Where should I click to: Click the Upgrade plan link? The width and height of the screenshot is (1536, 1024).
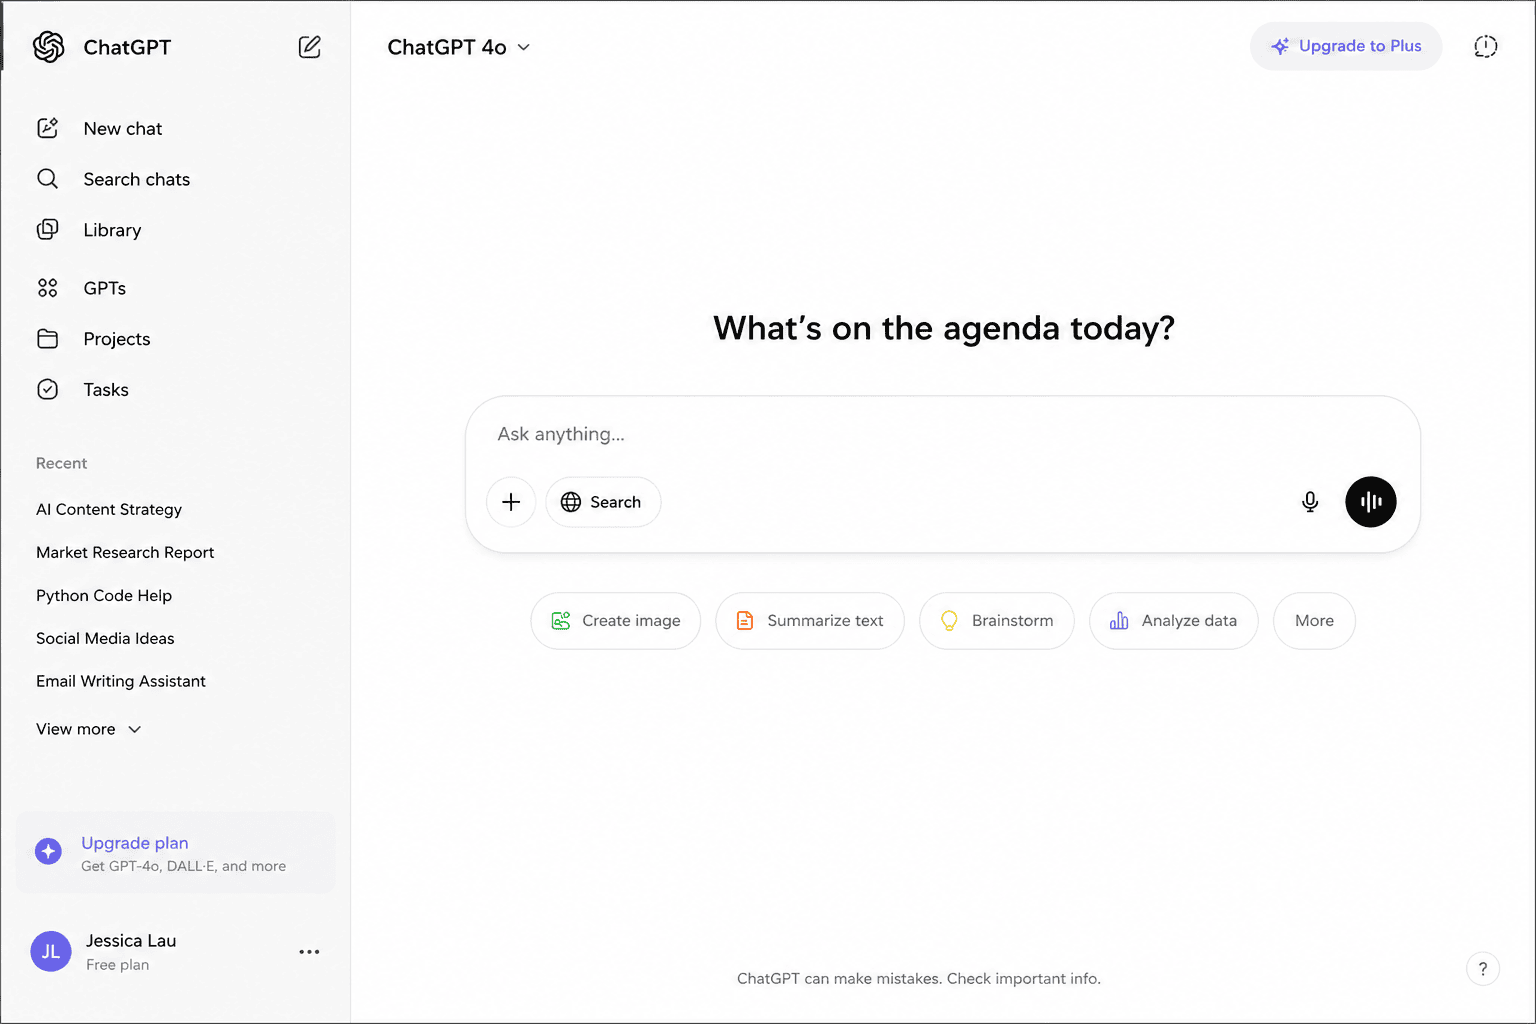(134, 843)
